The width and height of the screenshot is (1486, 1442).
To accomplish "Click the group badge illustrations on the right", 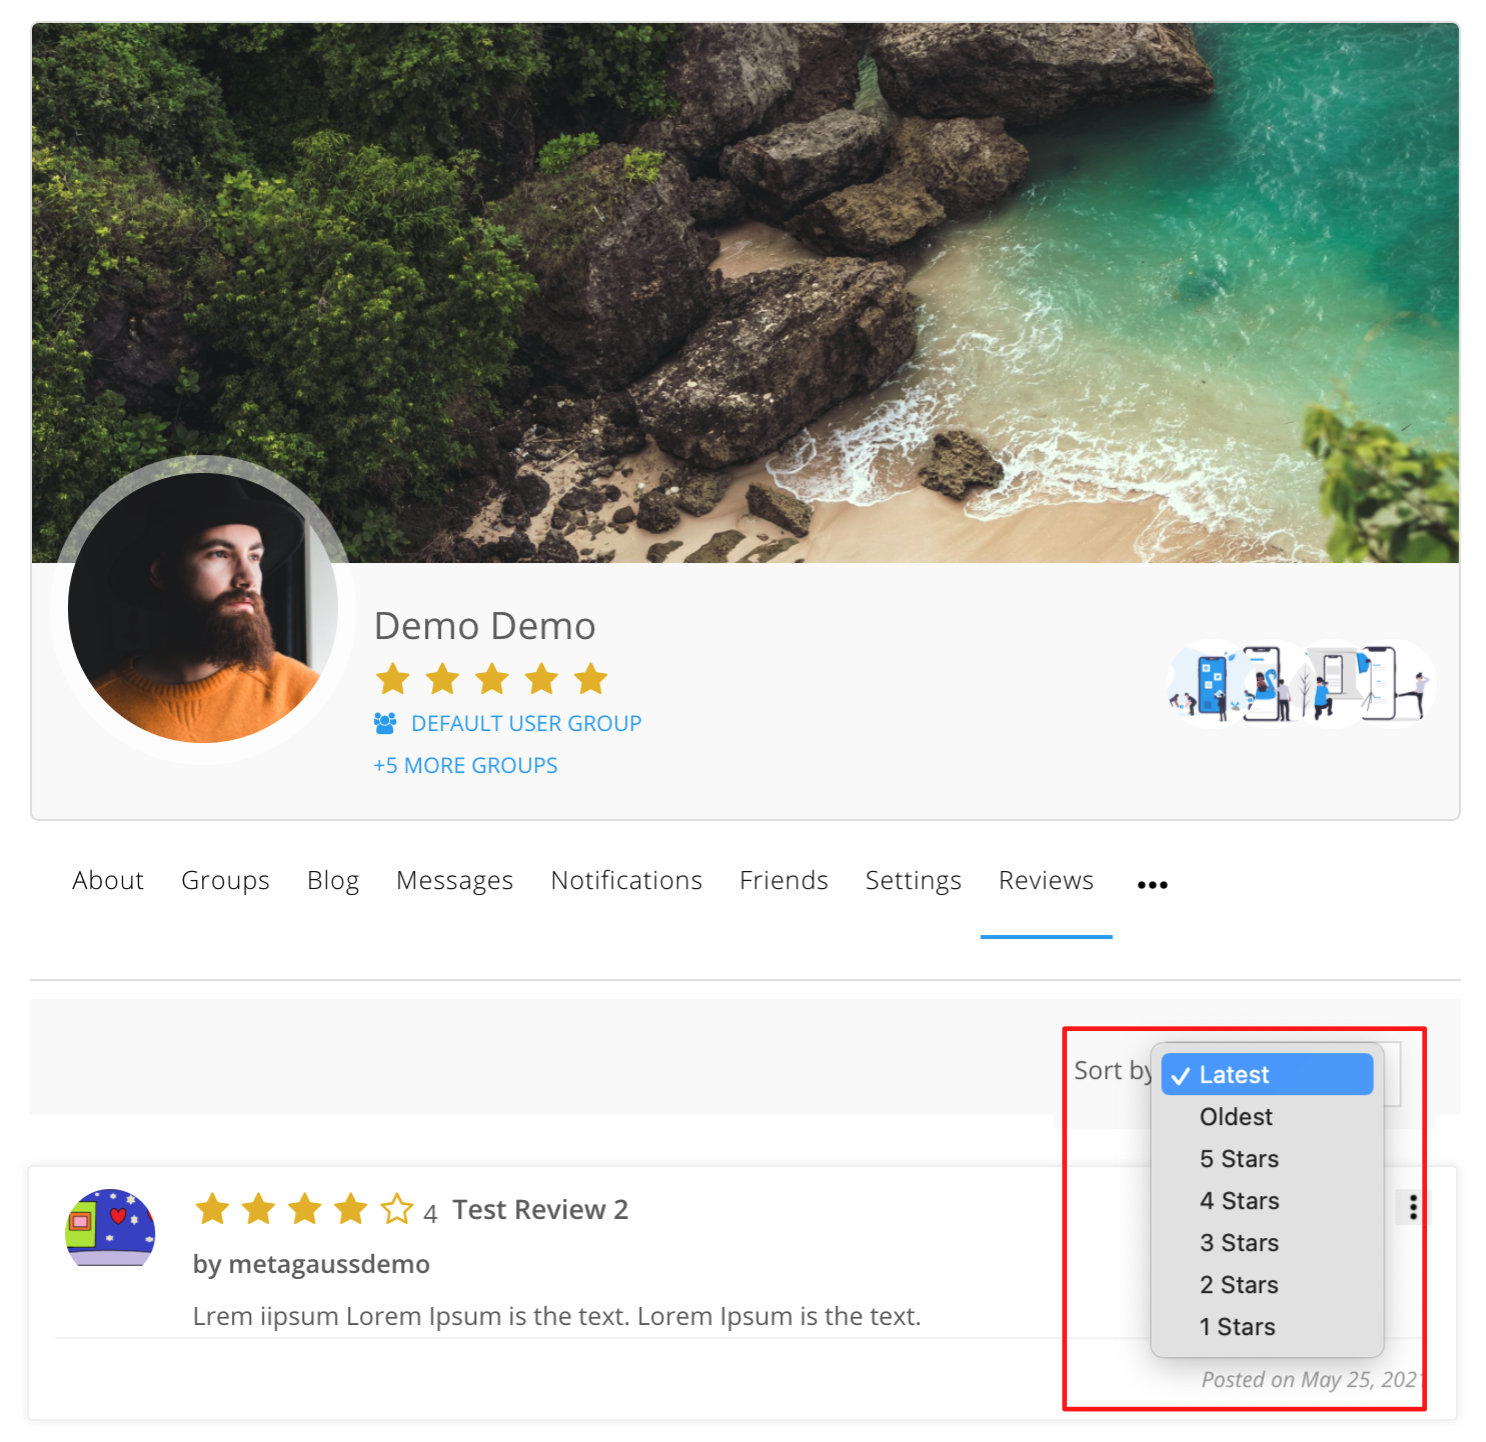I will click(1301, 684).
